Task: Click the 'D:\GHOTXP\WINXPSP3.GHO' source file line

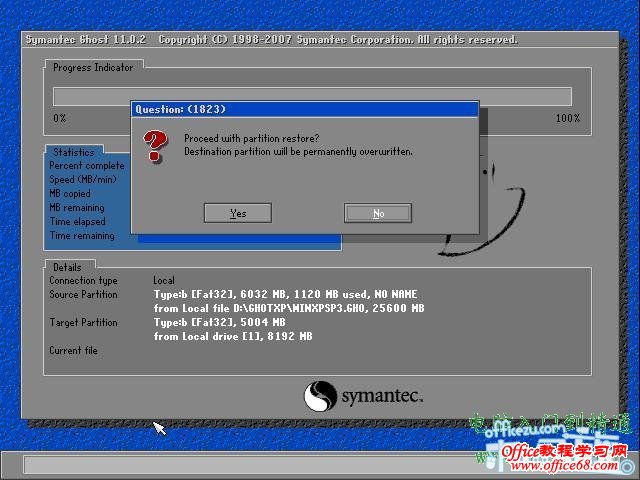Action: coord(289,308)
